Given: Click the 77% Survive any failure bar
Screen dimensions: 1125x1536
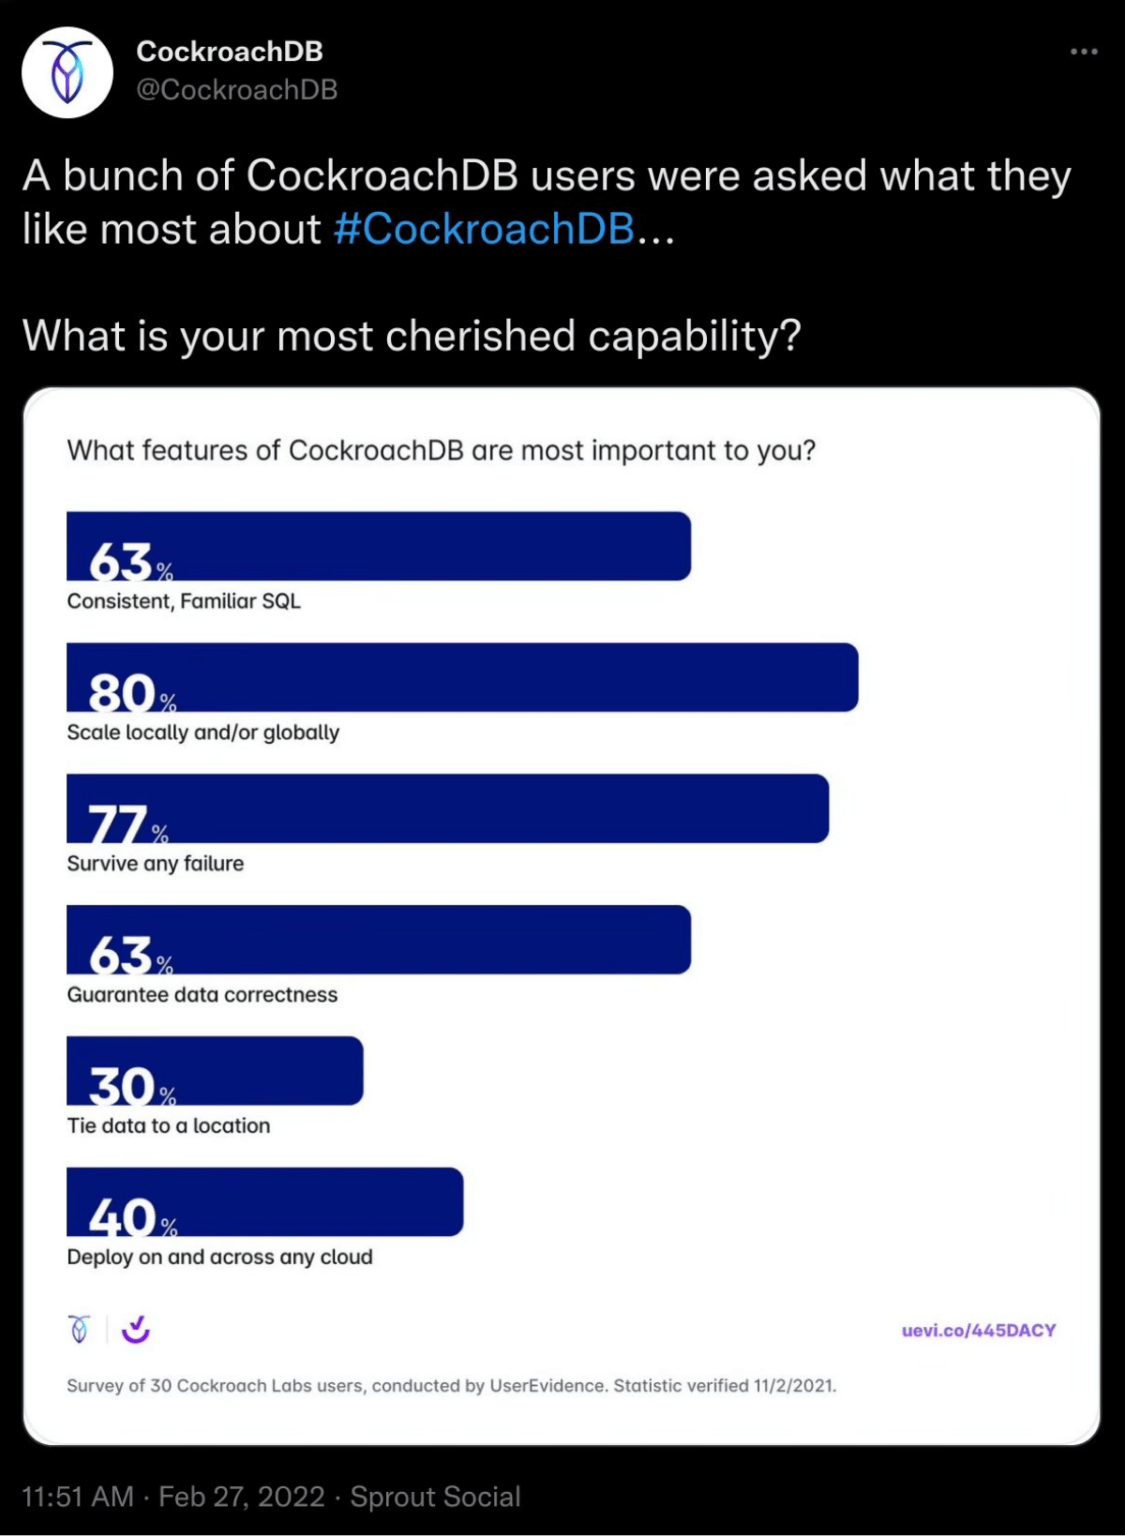Looking at the screenshot, I should coord(447,808).
